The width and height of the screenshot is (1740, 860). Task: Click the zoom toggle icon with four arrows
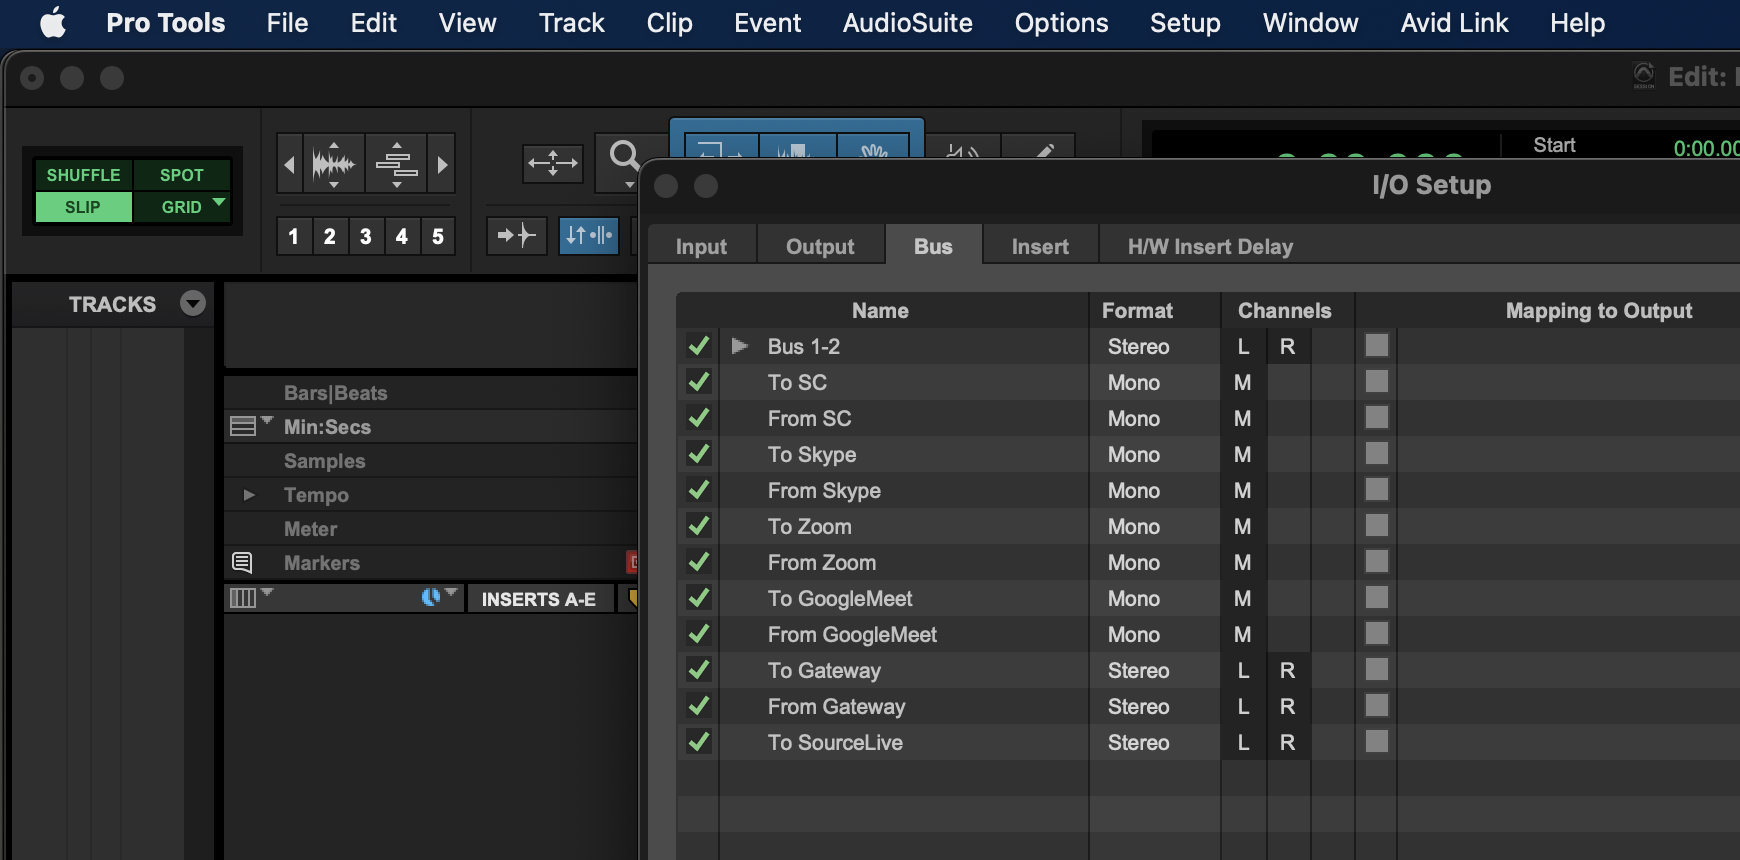pyautogui.click(x=552, y=163)
